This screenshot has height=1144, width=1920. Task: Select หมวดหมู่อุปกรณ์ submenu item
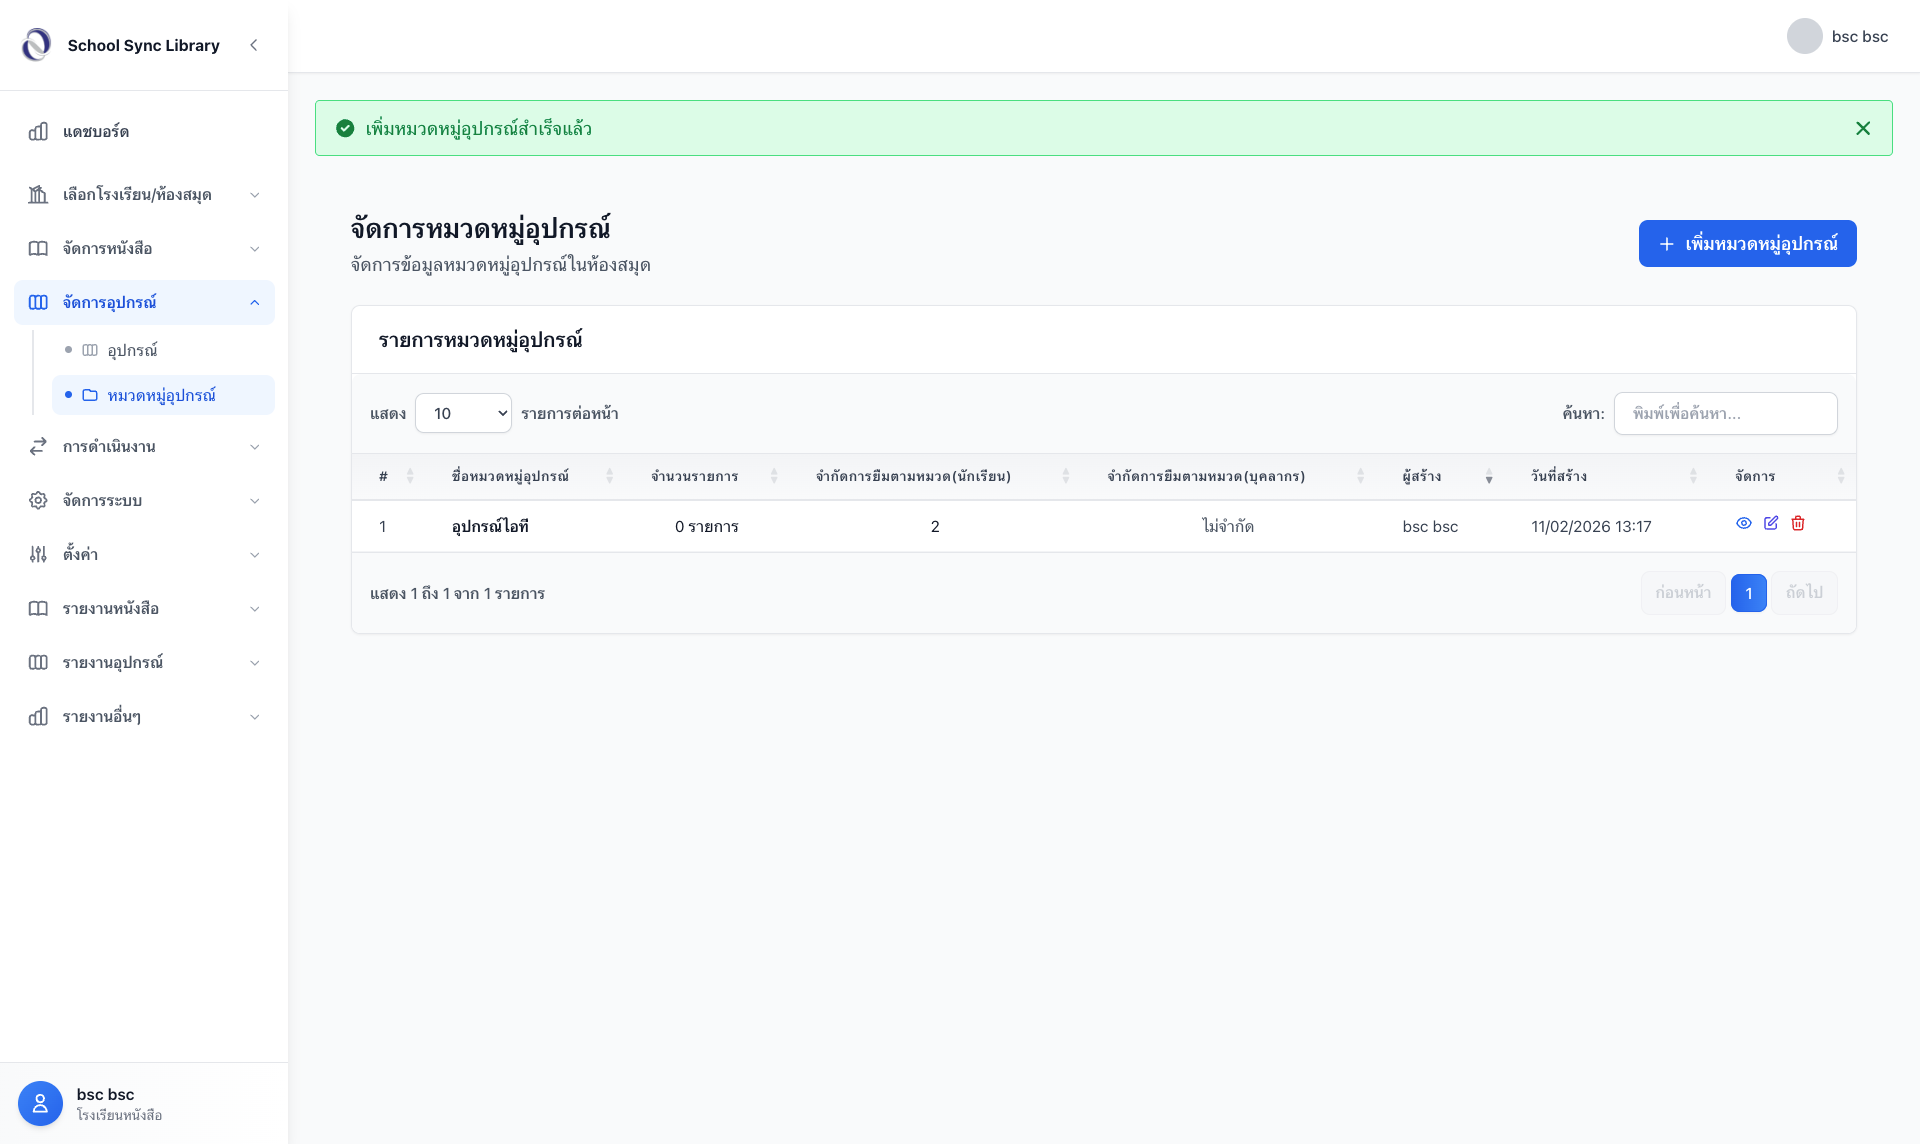point(161,395)
